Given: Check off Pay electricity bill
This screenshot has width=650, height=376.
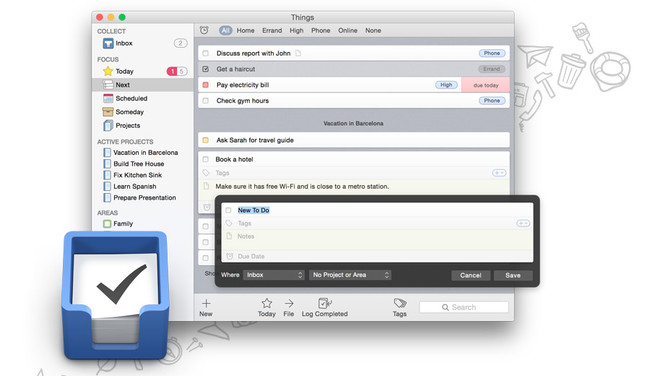Looking at the screenshot, I should click(x=206, y=85).
